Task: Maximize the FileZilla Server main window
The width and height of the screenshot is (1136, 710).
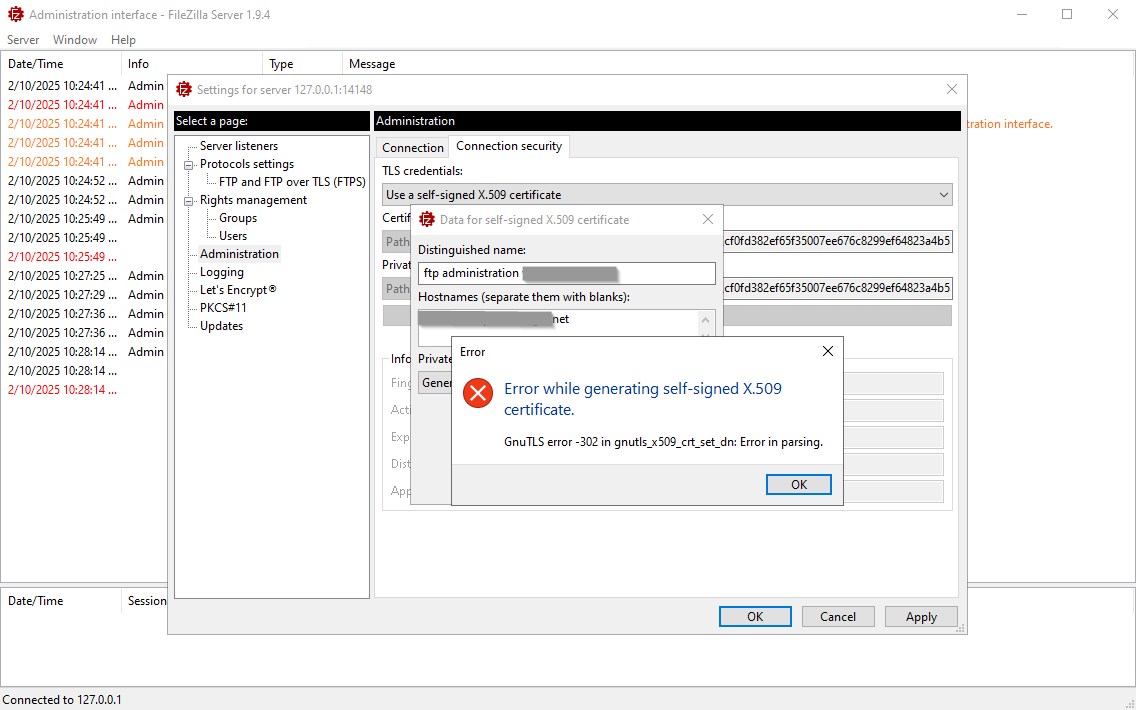Action: [x=1066, y=14]
